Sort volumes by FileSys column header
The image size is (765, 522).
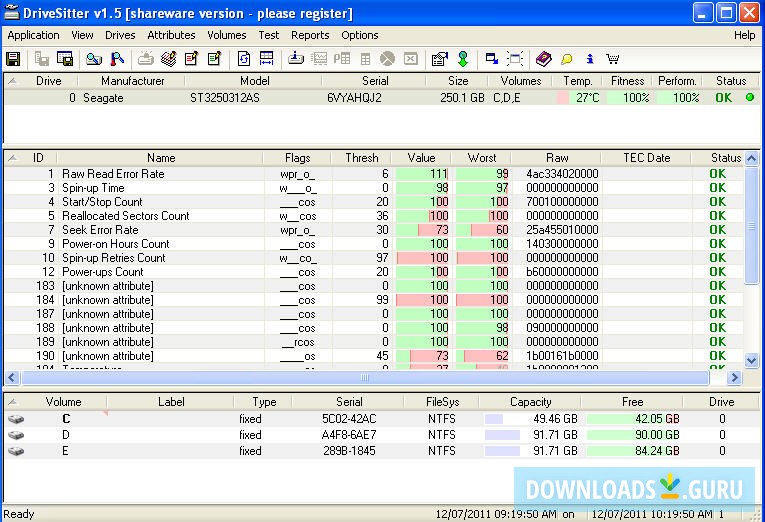tap(443, 402)
